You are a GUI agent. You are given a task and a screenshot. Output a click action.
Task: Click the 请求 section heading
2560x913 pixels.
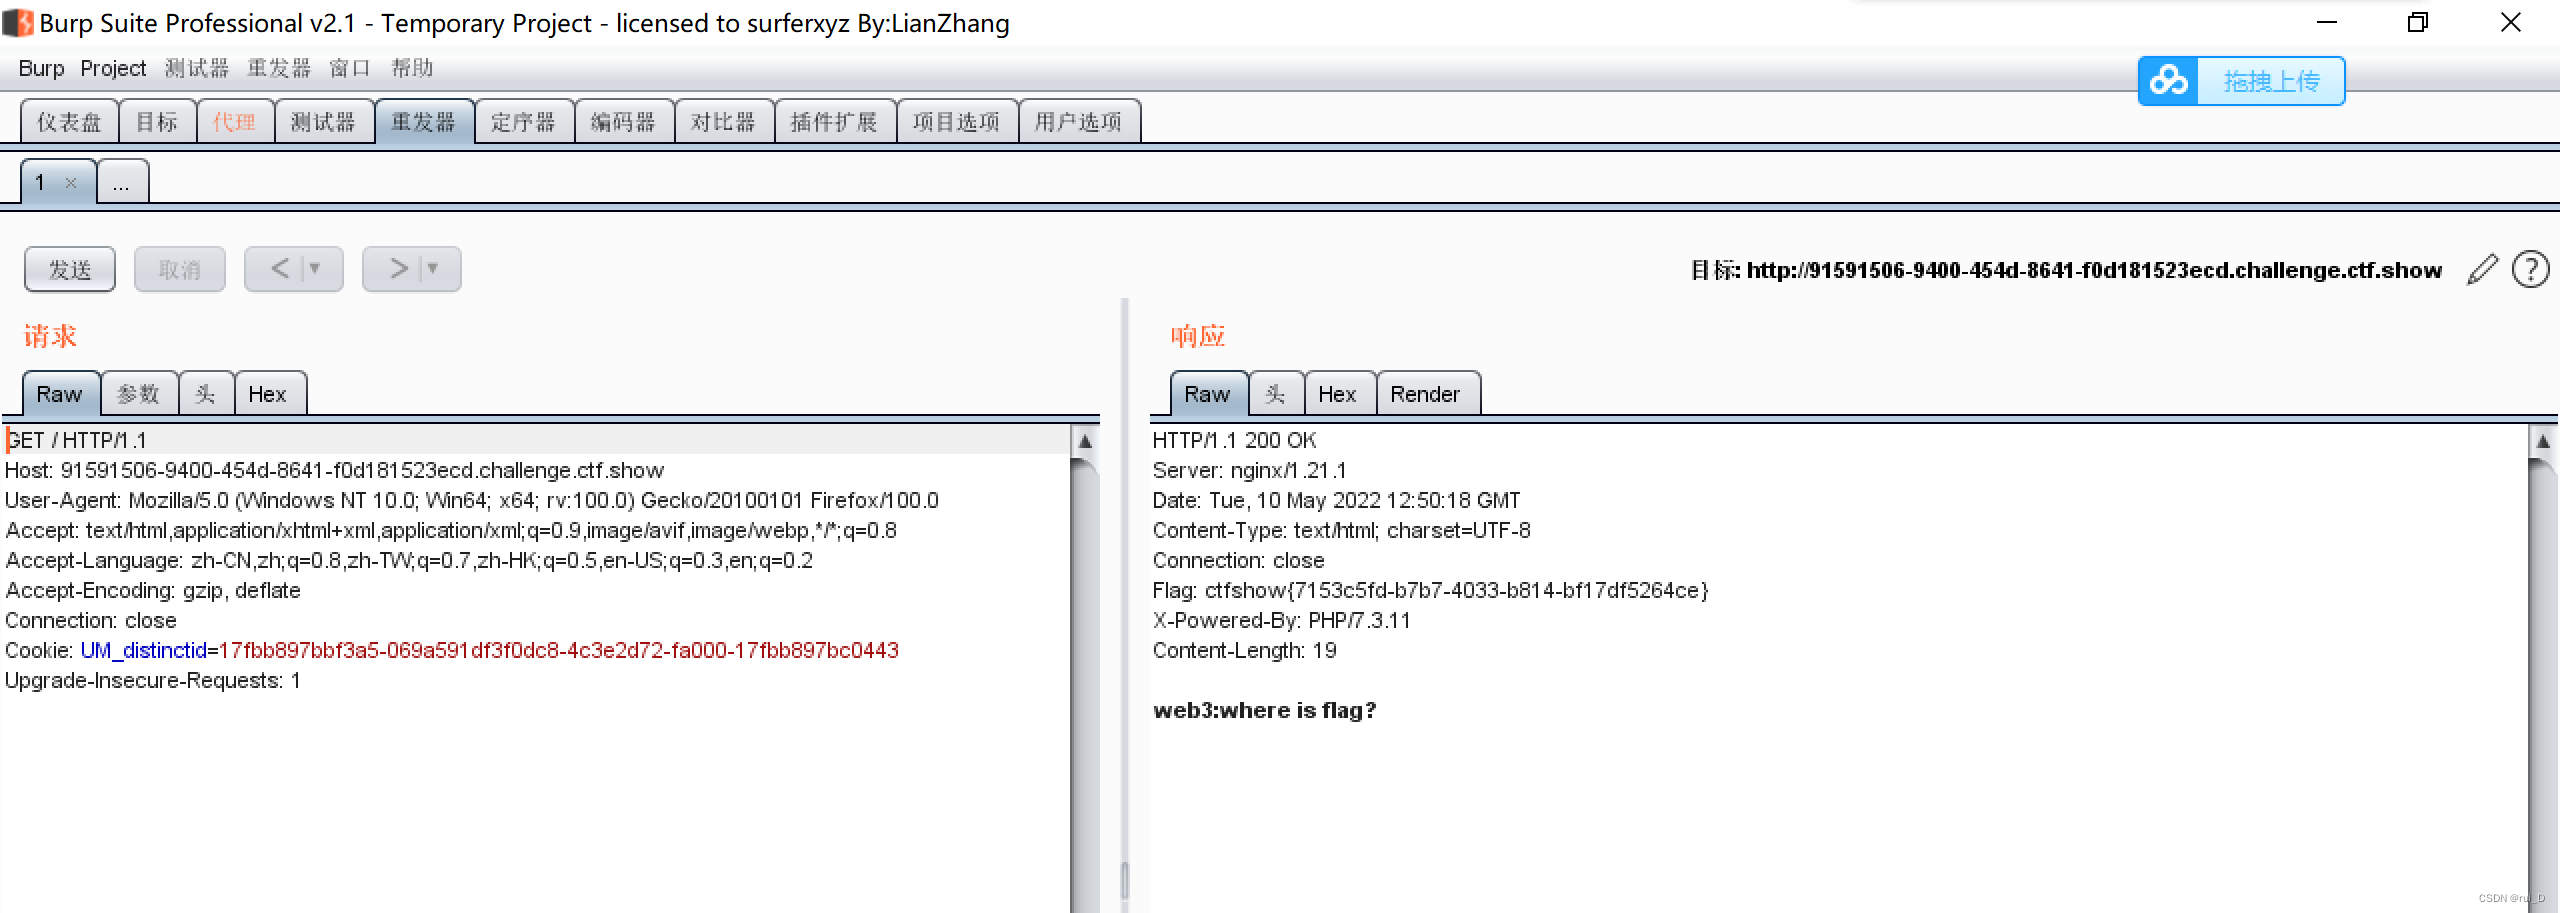coord(50,336)
